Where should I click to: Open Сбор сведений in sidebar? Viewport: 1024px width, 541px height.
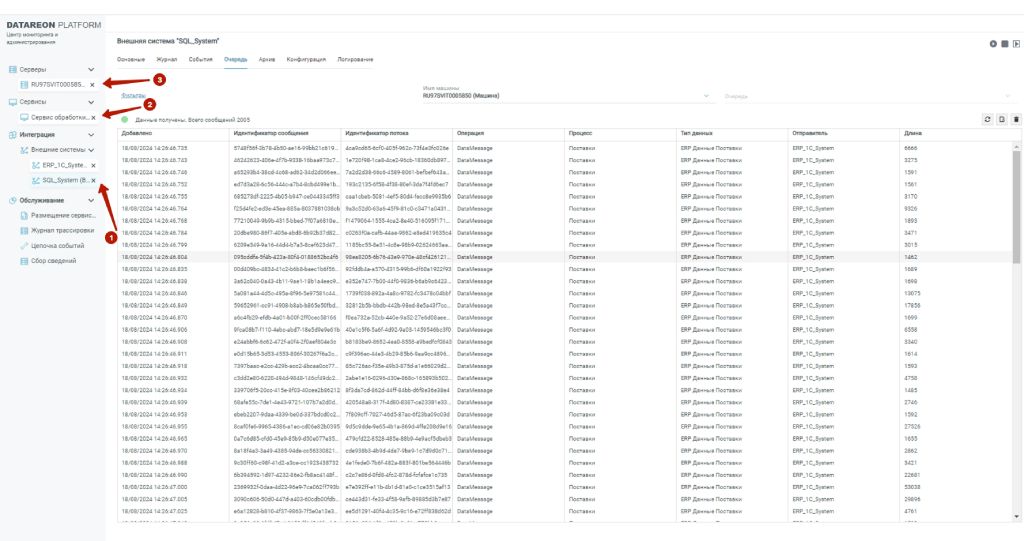[54, 261]
